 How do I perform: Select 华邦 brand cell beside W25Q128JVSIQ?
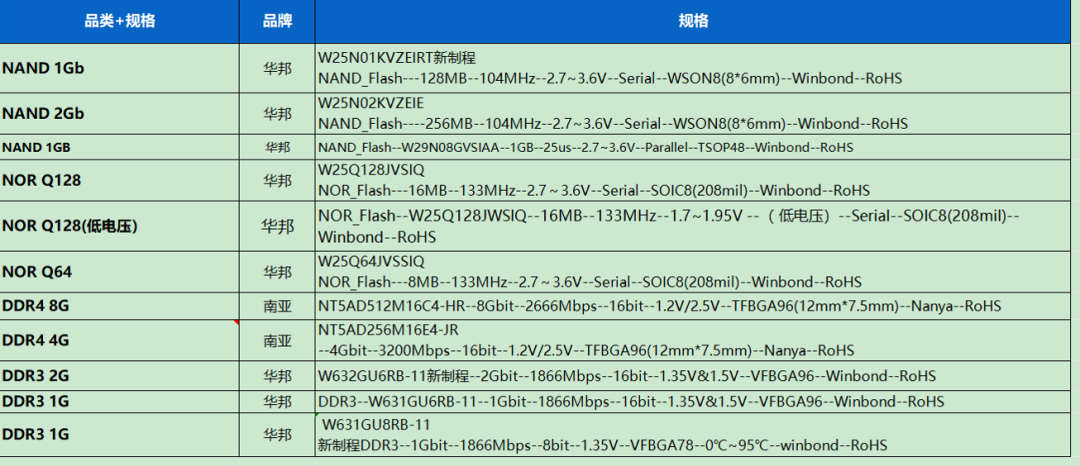278,180
